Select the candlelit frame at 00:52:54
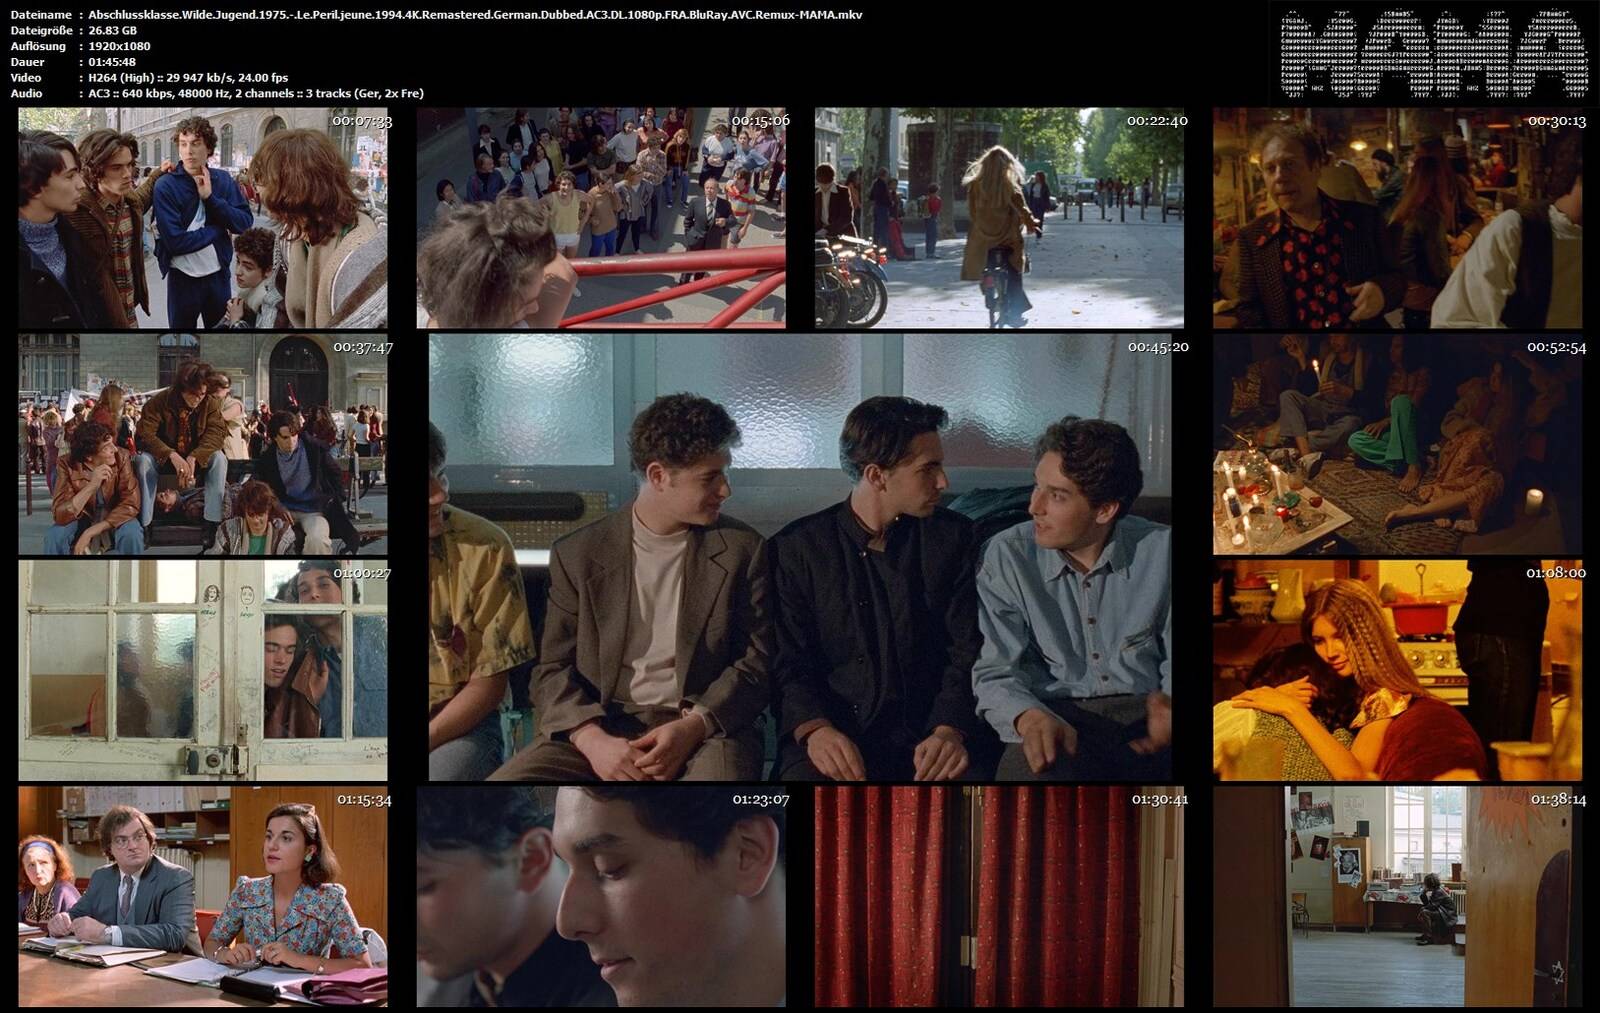The image size is (1600, 1013). 1398,444
